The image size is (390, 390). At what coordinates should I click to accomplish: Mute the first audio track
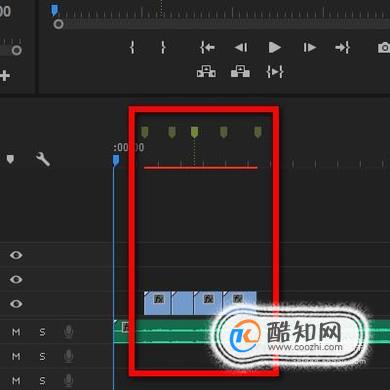16,332
